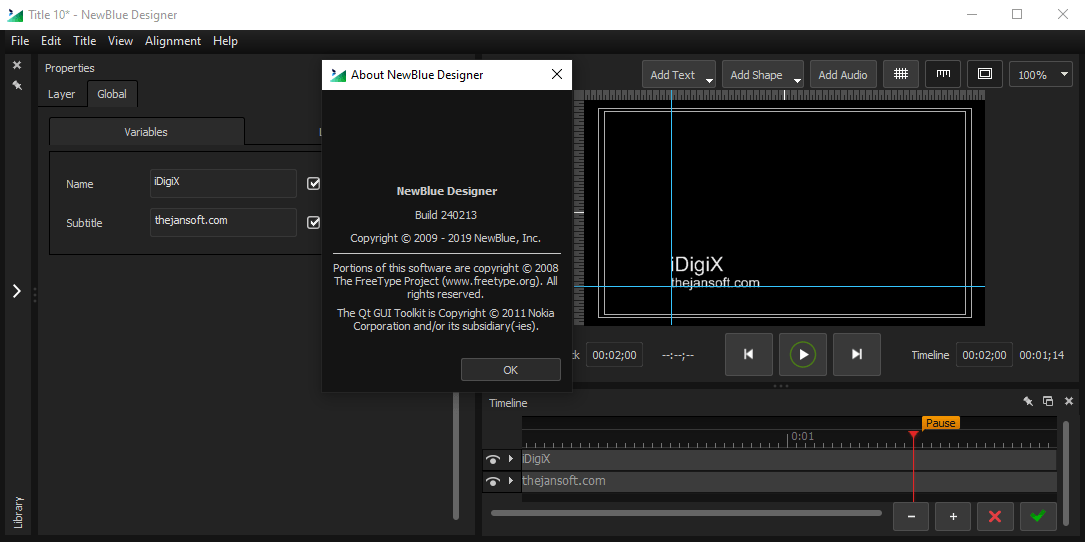Click the Properties panel vertical scrollbar
Screen dimensions: 1085x542
[x=456, y=456]
